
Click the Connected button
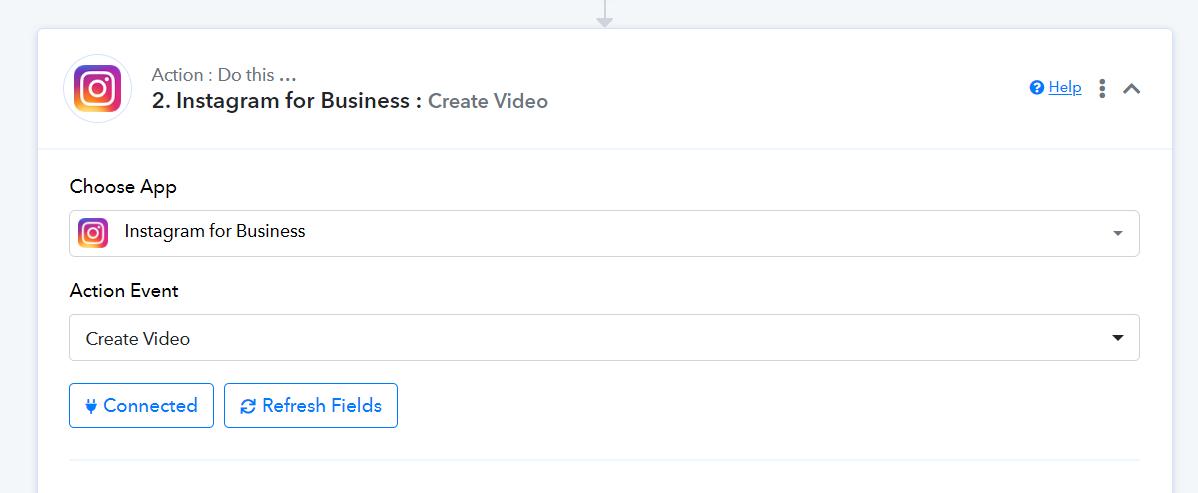pyautogui.click(x=141, y=405)
